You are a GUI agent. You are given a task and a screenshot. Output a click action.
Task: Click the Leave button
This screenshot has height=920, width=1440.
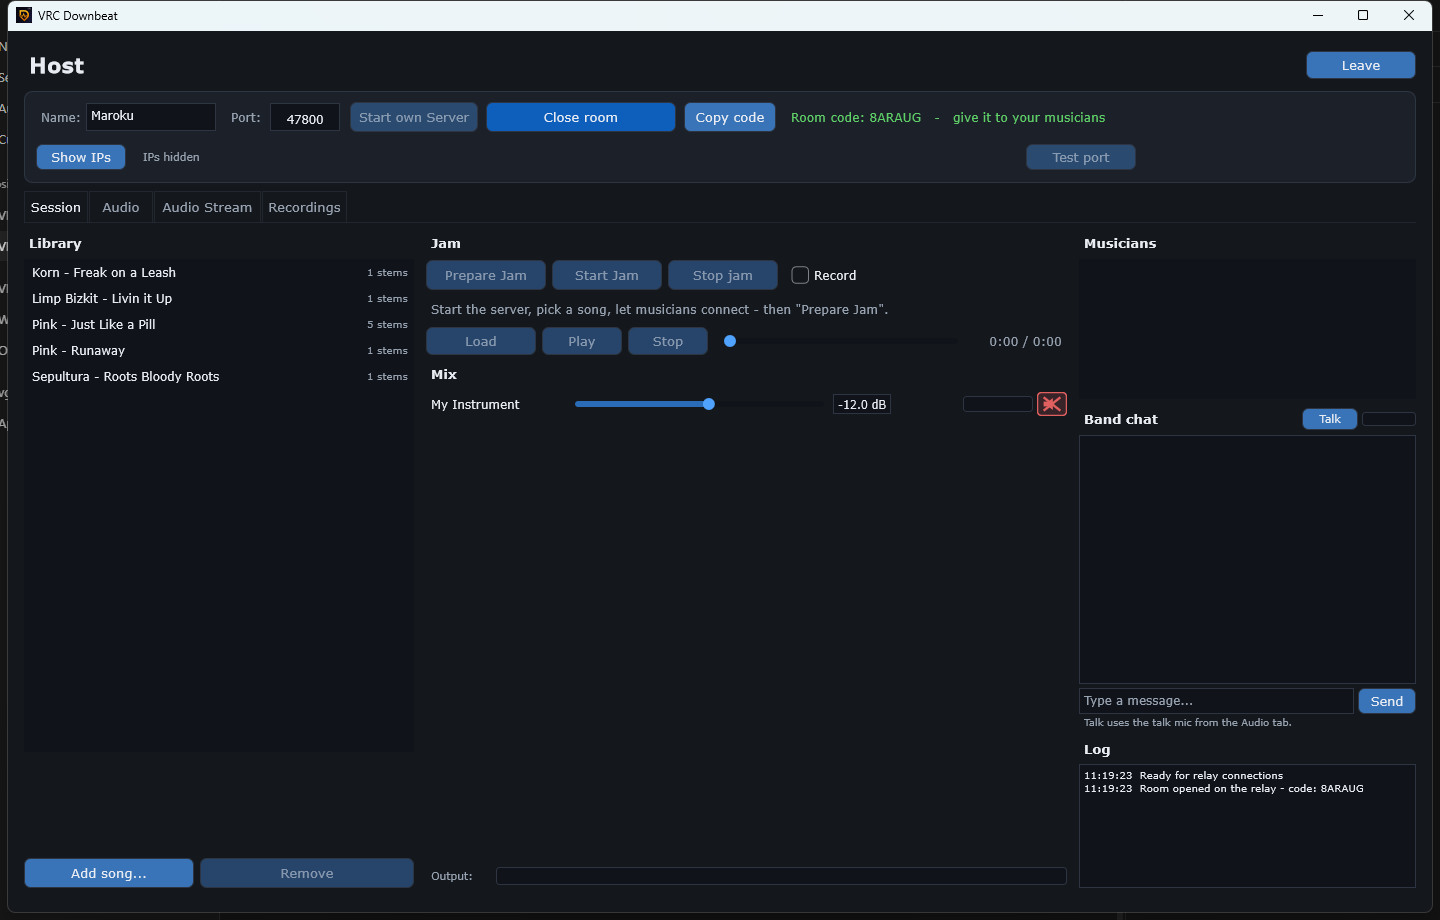pos(1360,65)
